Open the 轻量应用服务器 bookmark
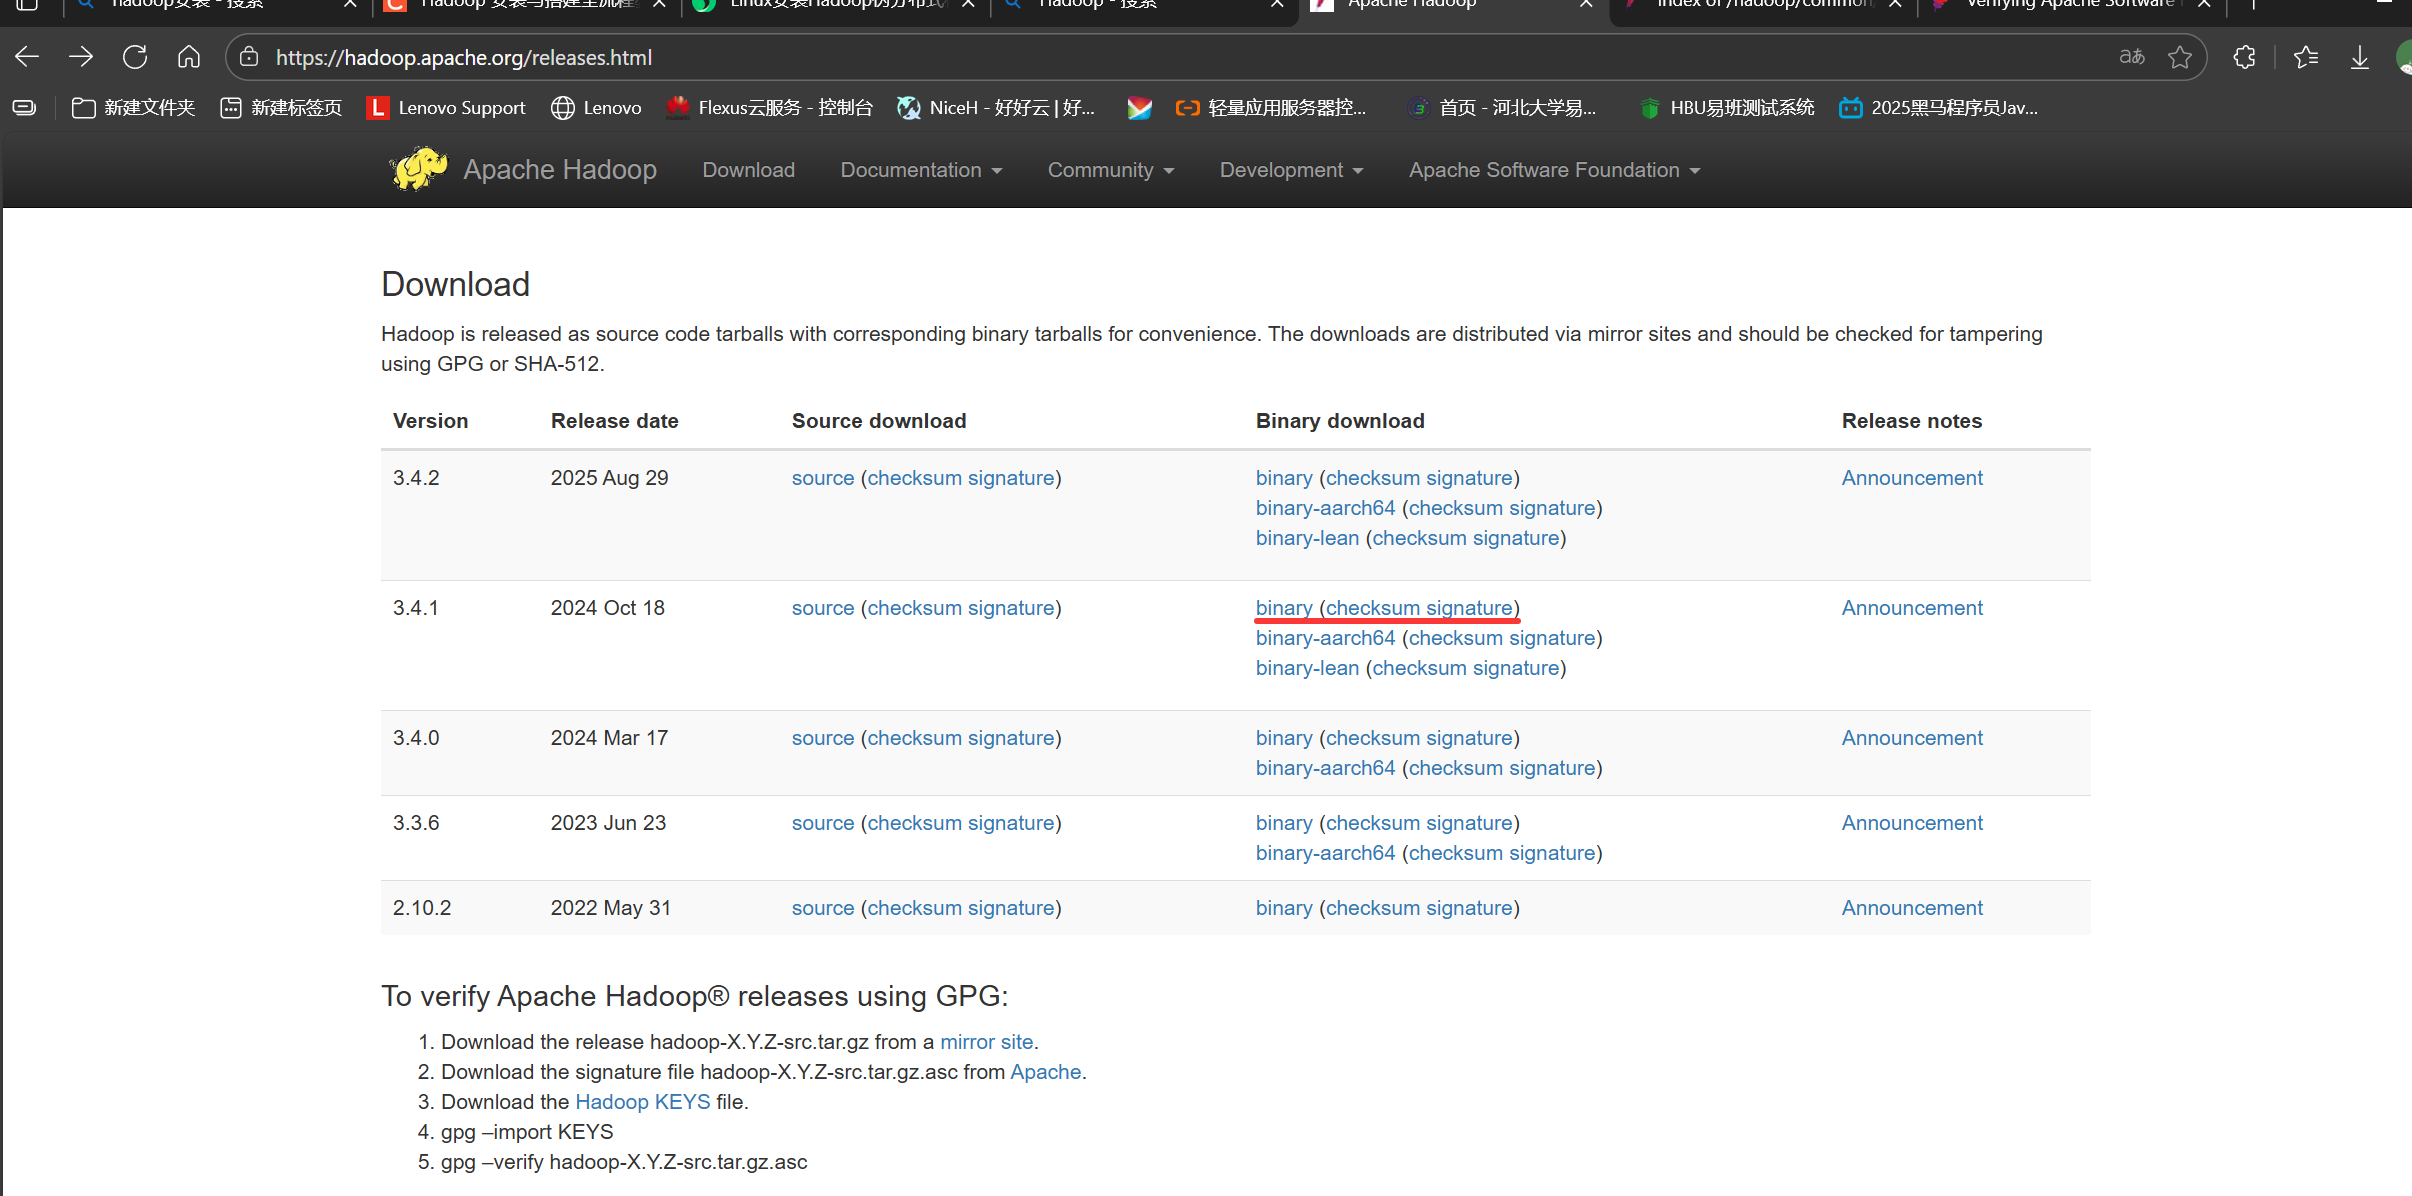Viewport: 2412px width, 1196px height. click(1271, 108)
